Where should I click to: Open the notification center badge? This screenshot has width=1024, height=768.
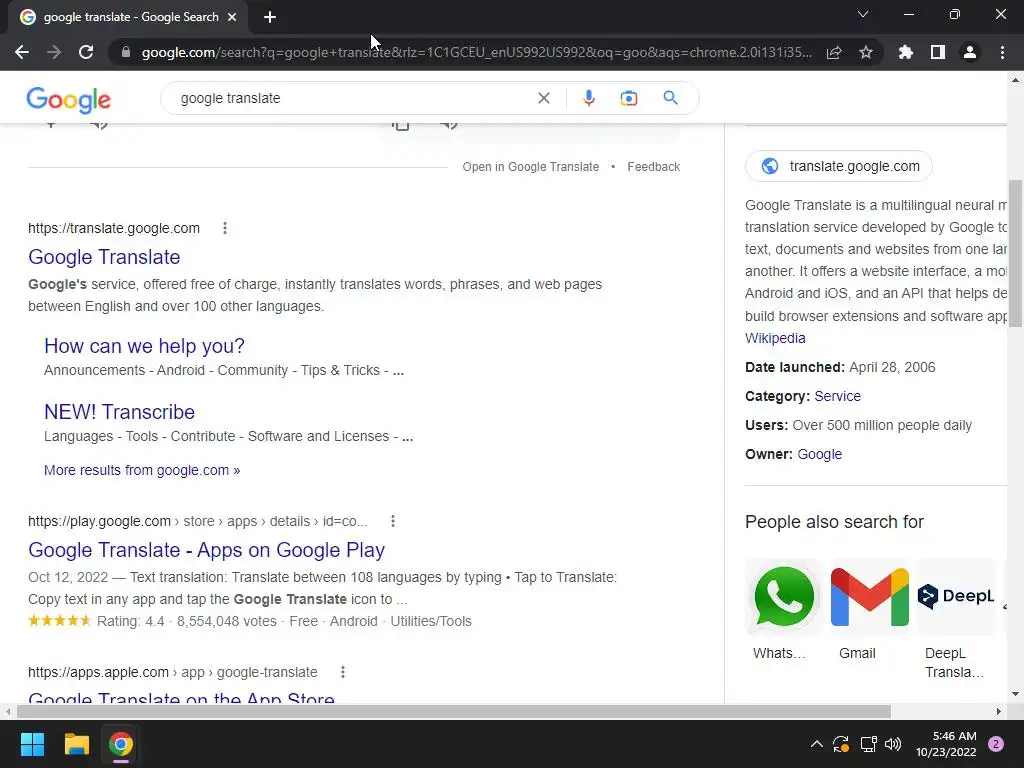click(996, 744)
